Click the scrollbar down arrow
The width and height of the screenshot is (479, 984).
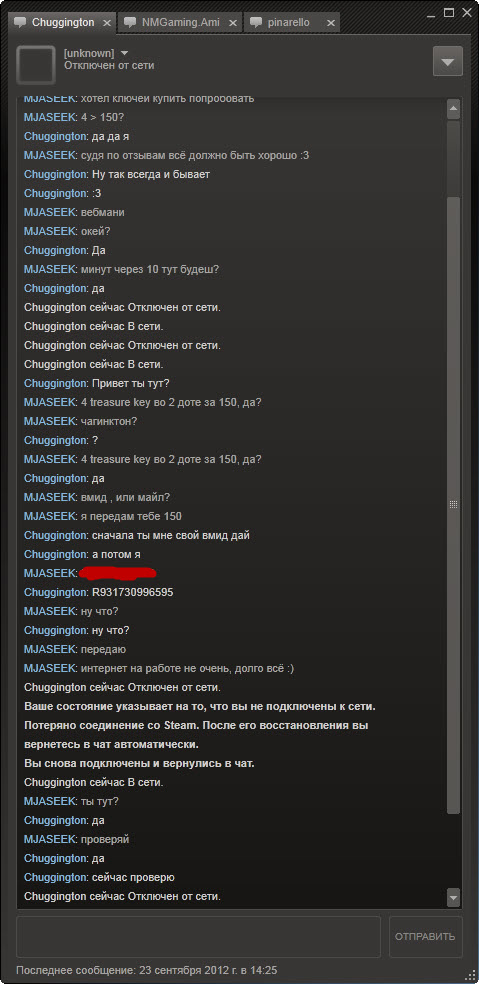(453, 897)
